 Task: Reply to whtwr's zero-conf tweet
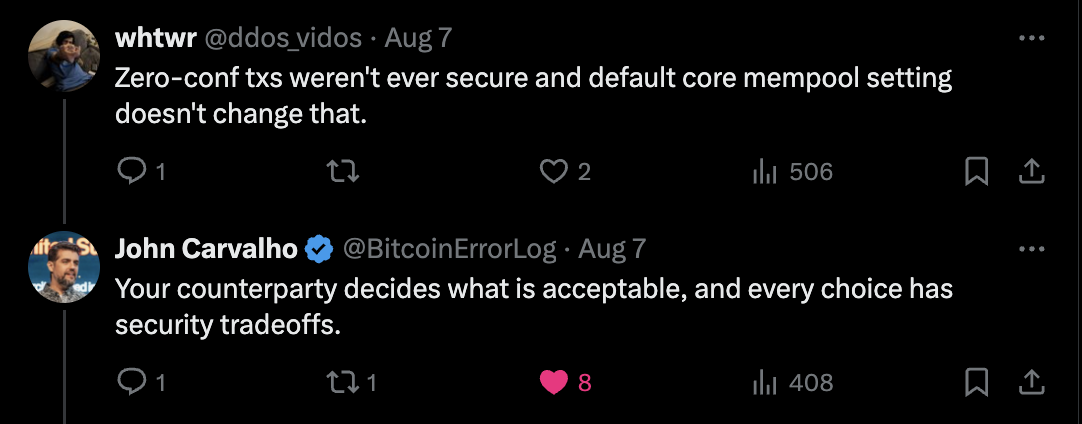(x=131, y=172)
